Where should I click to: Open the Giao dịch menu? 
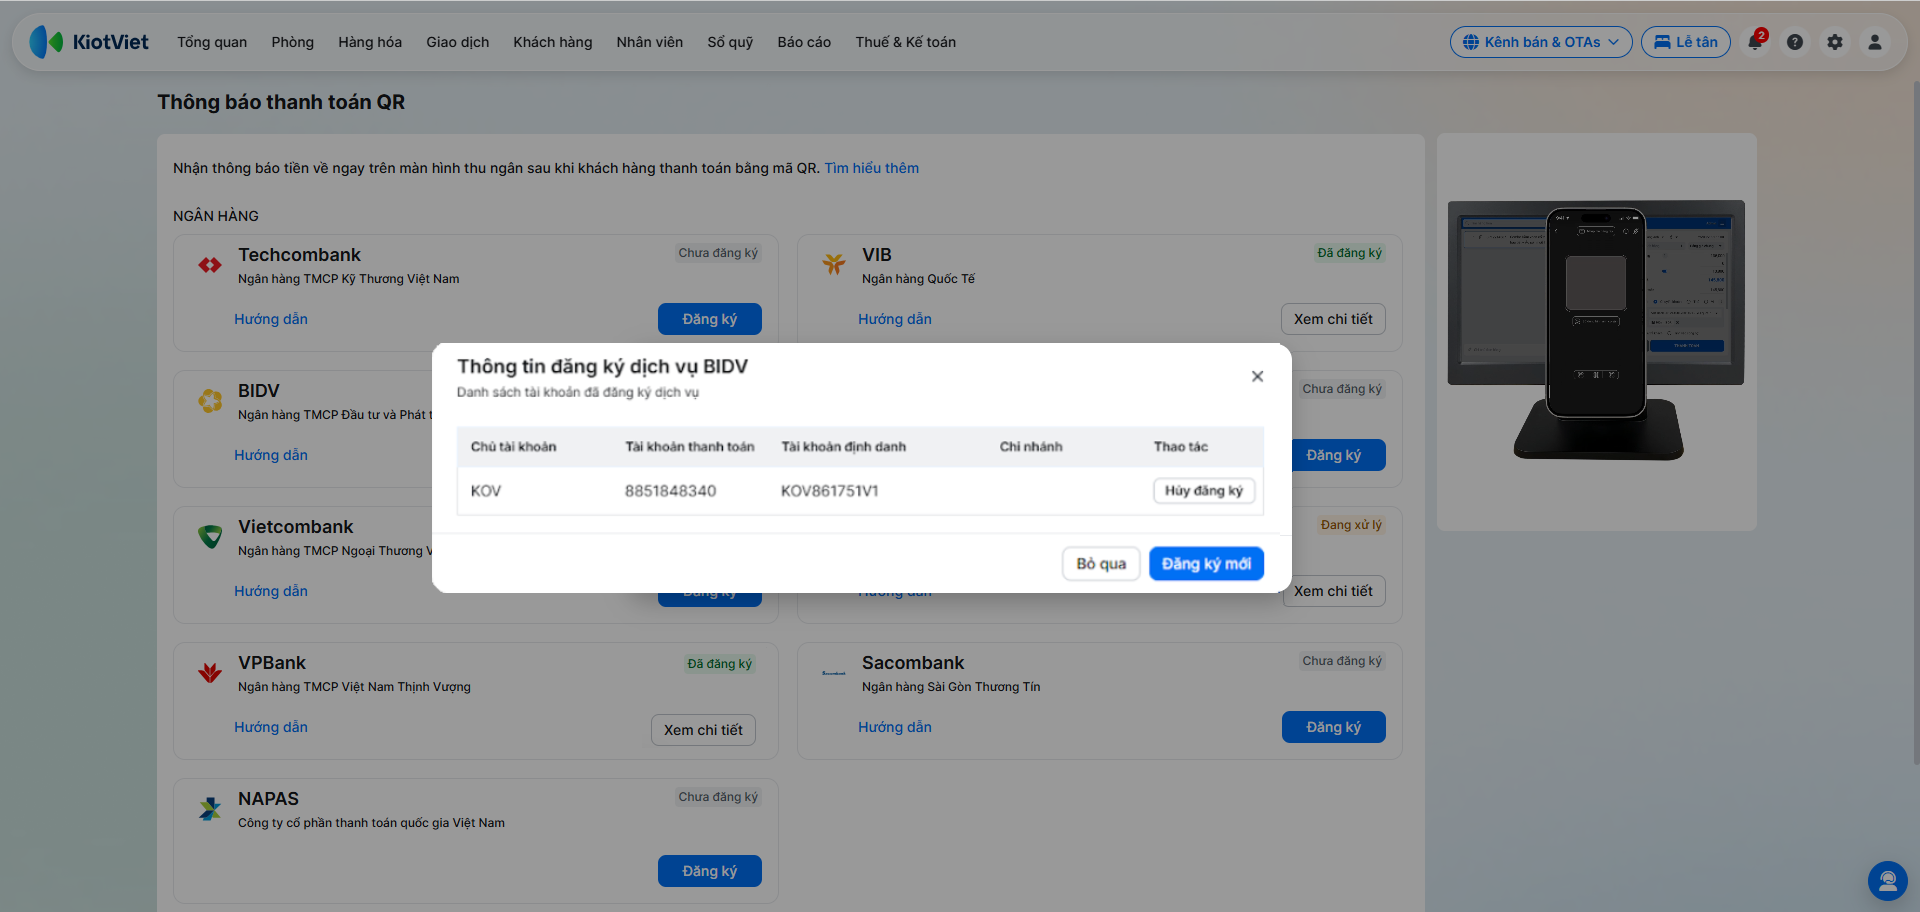click(x=458, y=42)
